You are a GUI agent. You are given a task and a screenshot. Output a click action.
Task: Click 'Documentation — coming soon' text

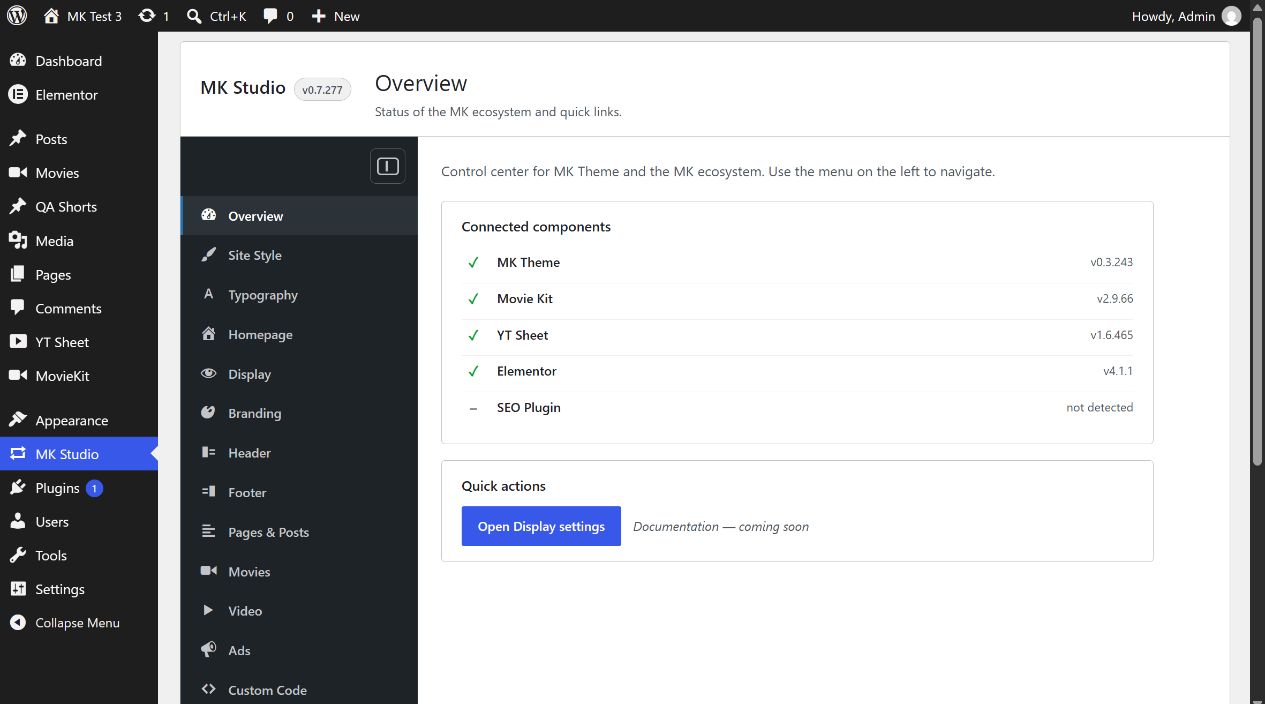(x=721, y=527)
